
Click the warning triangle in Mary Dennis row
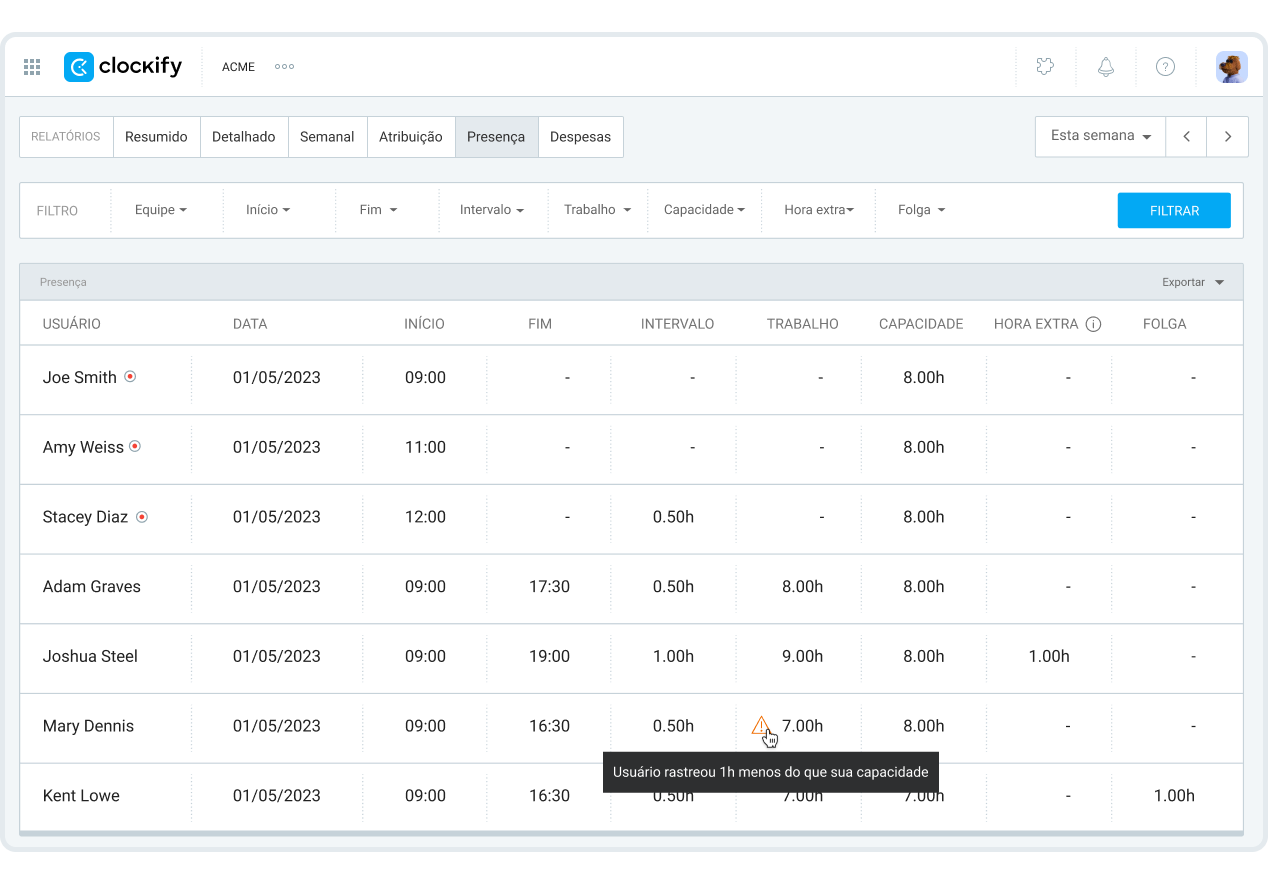tap(761, 725)
